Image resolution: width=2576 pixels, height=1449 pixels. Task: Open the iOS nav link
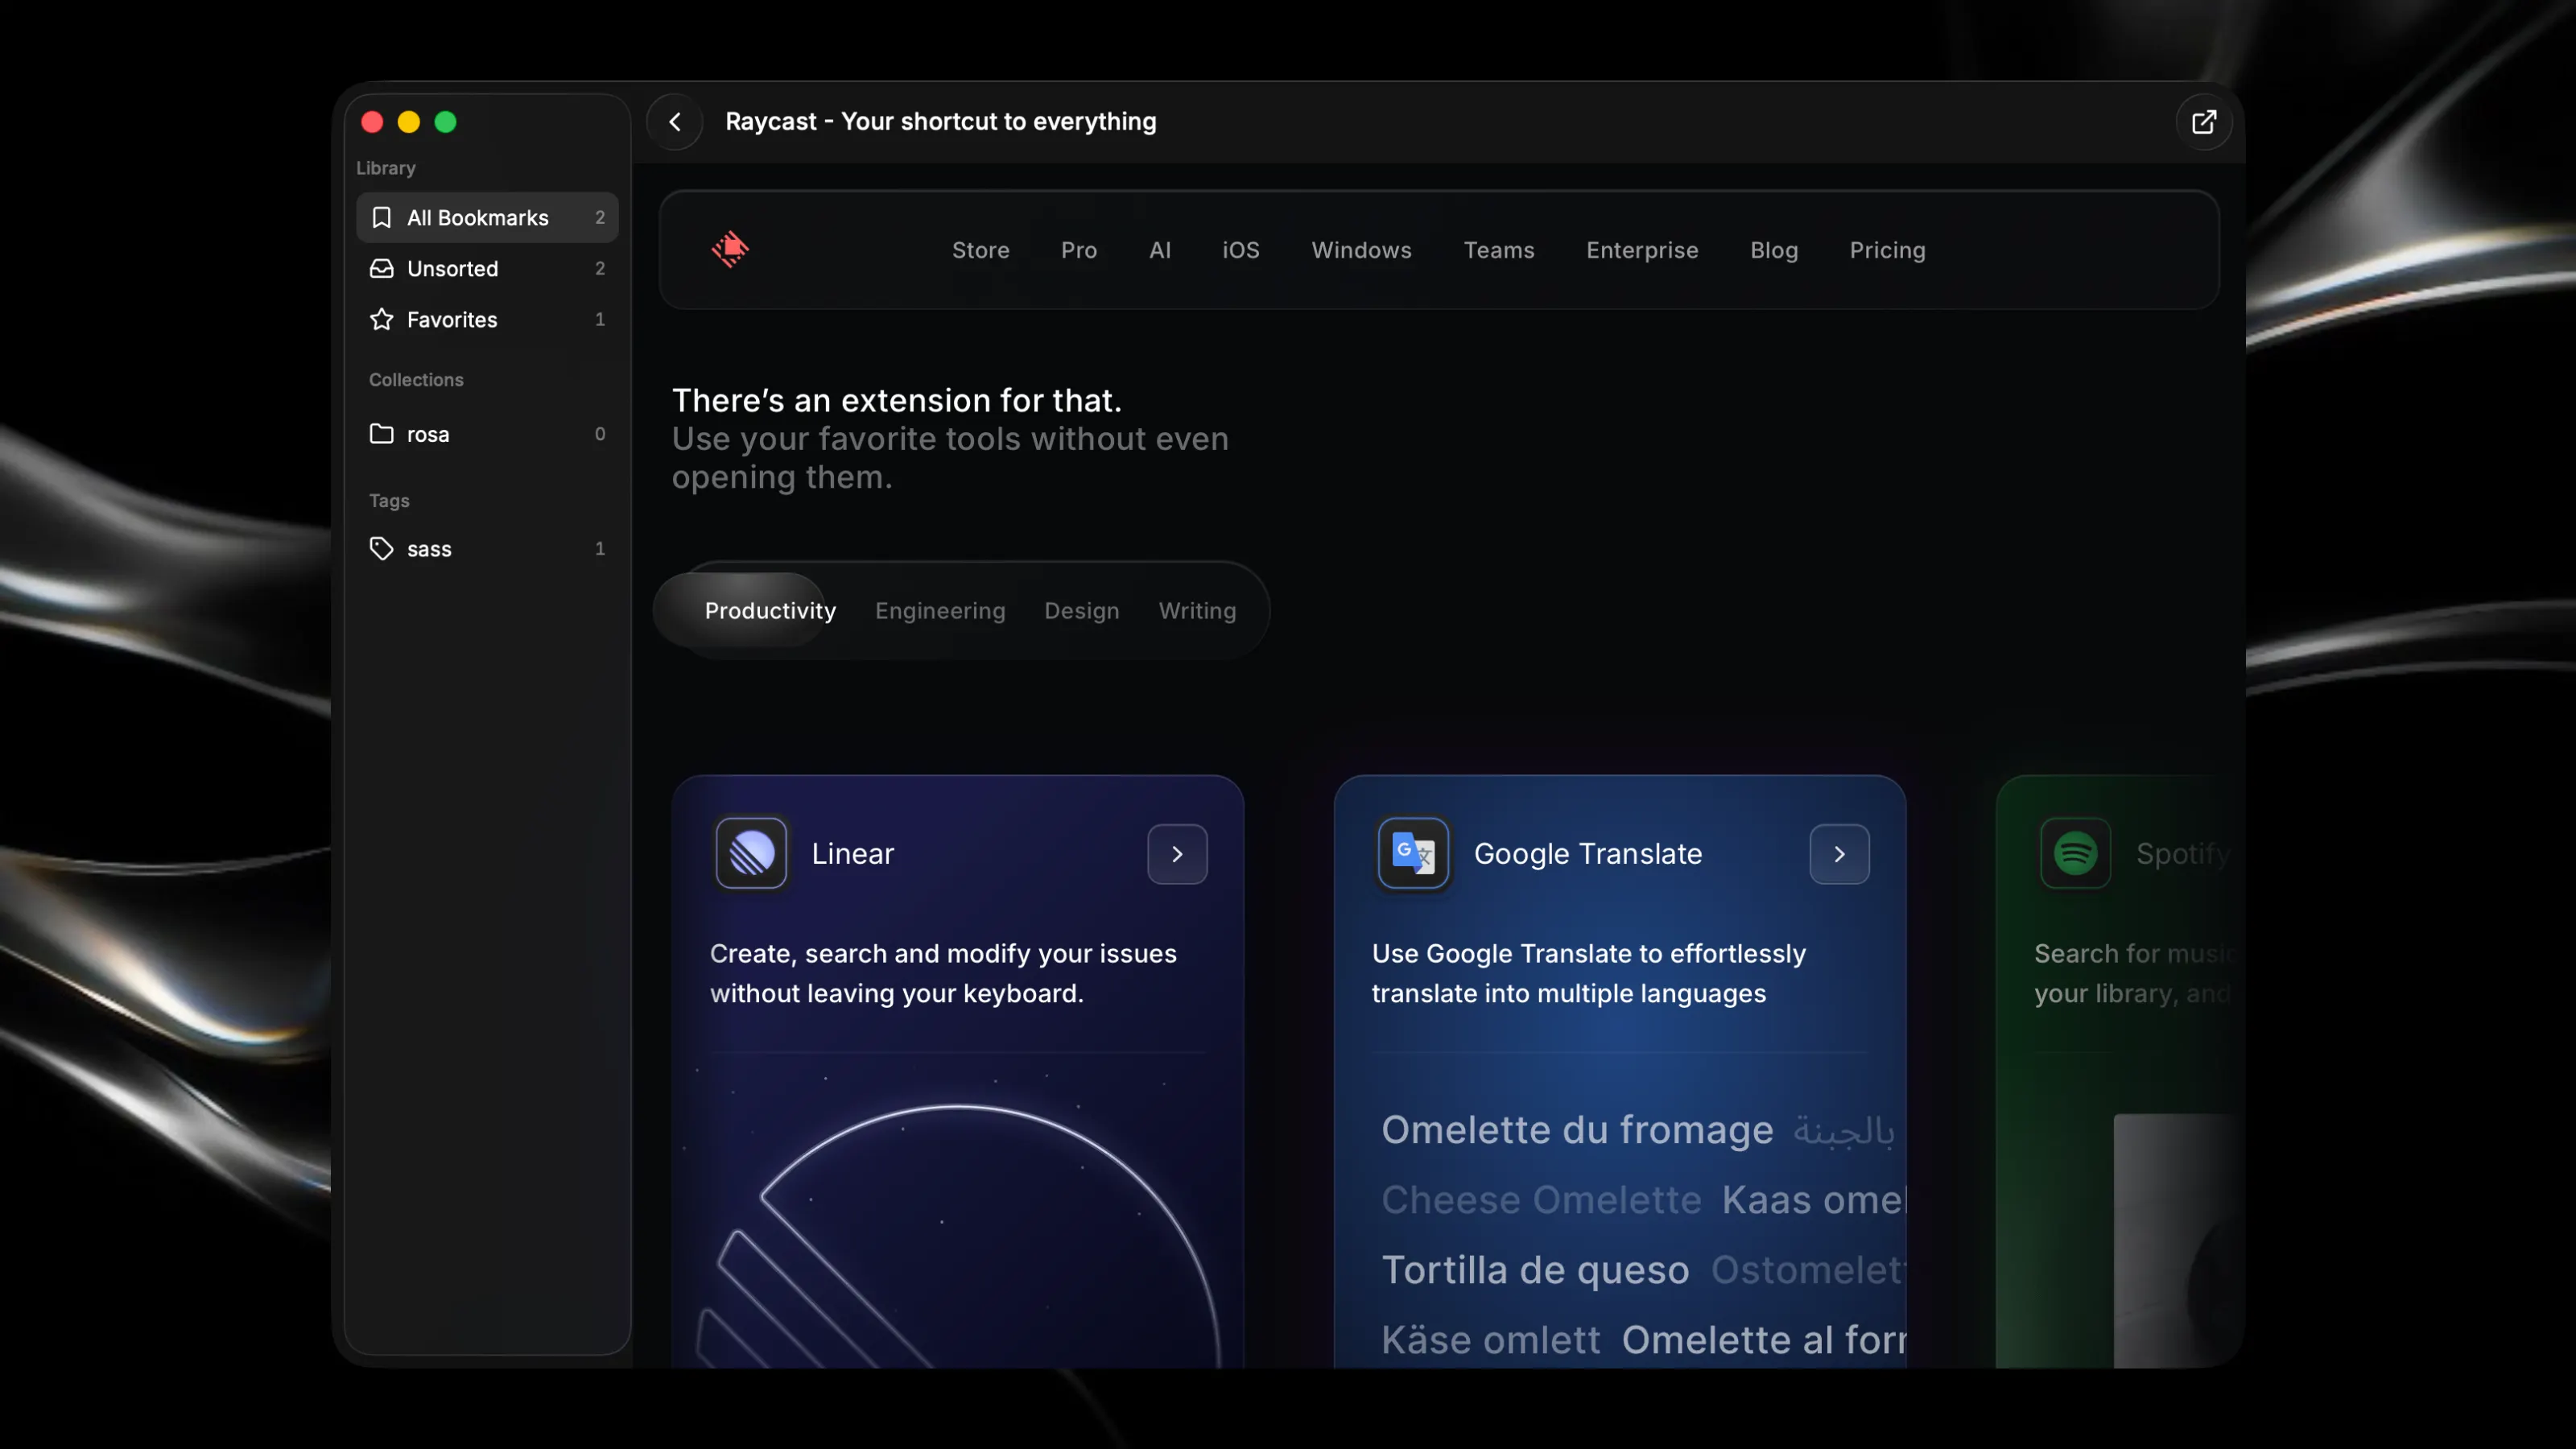coord(1240,250)
